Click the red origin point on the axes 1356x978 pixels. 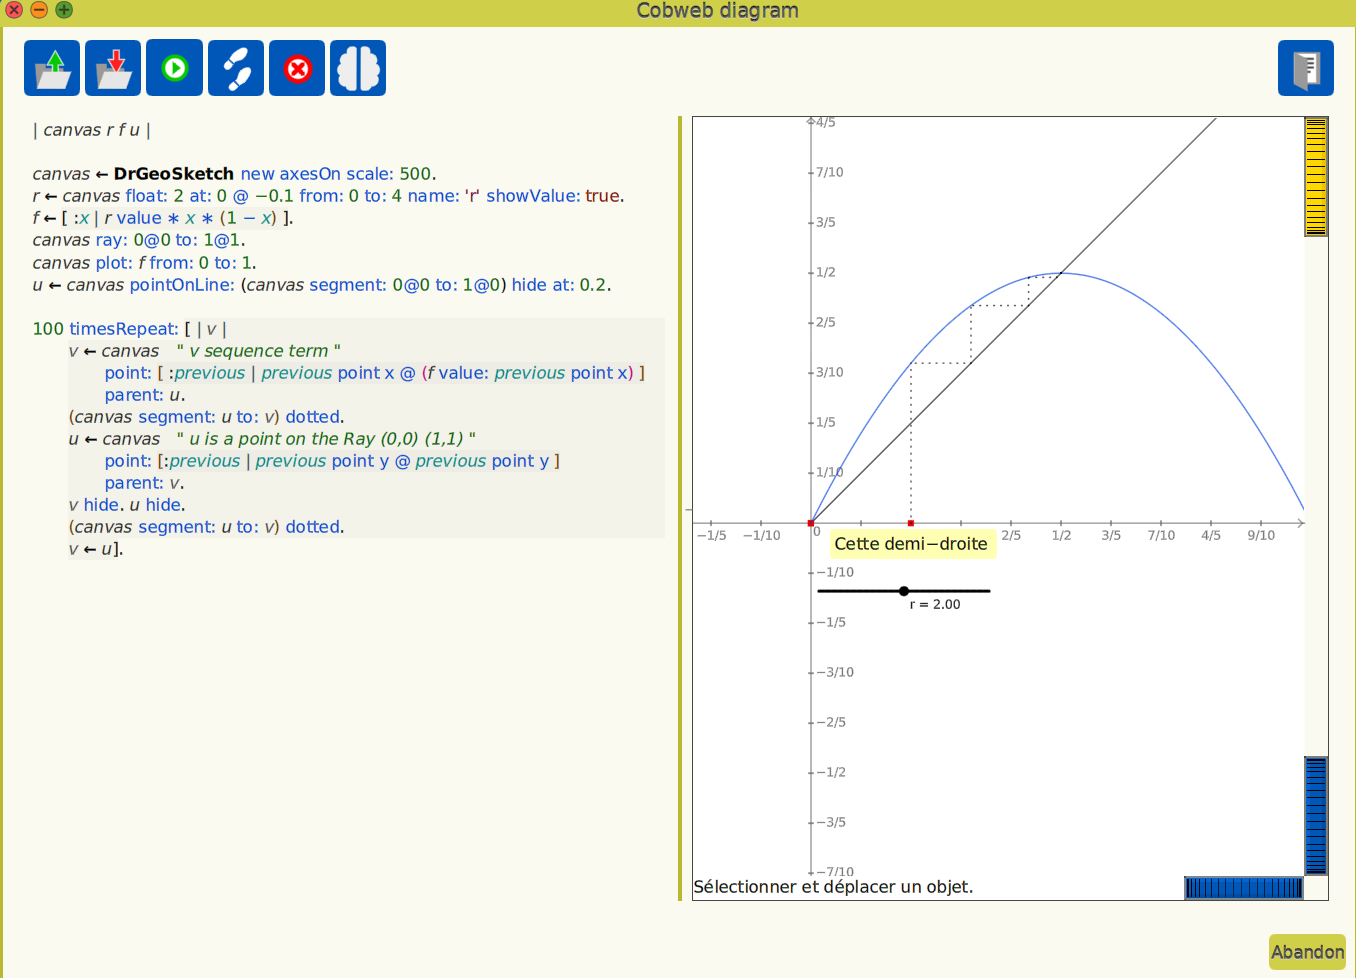click(x=810, y=523)
